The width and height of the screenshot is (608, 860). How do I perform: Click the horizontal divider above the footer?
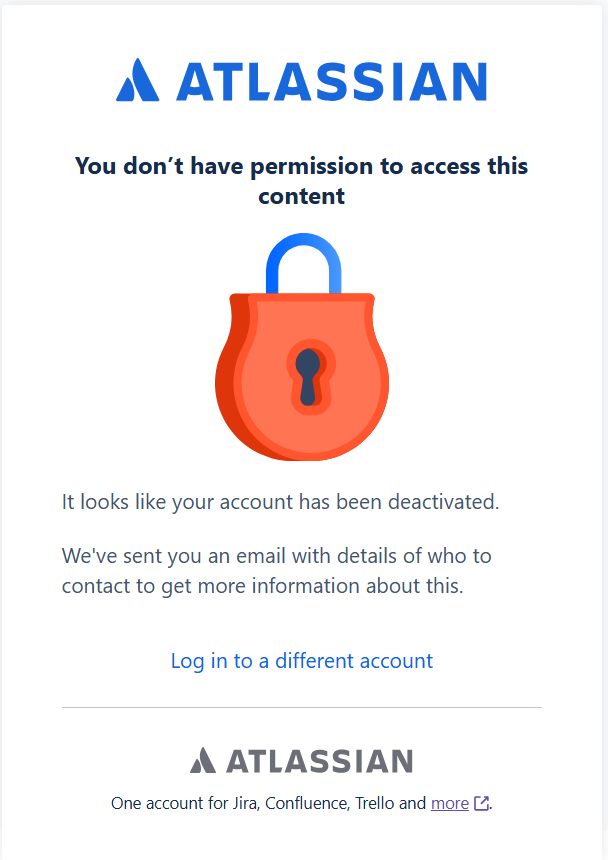click(302, 707)
